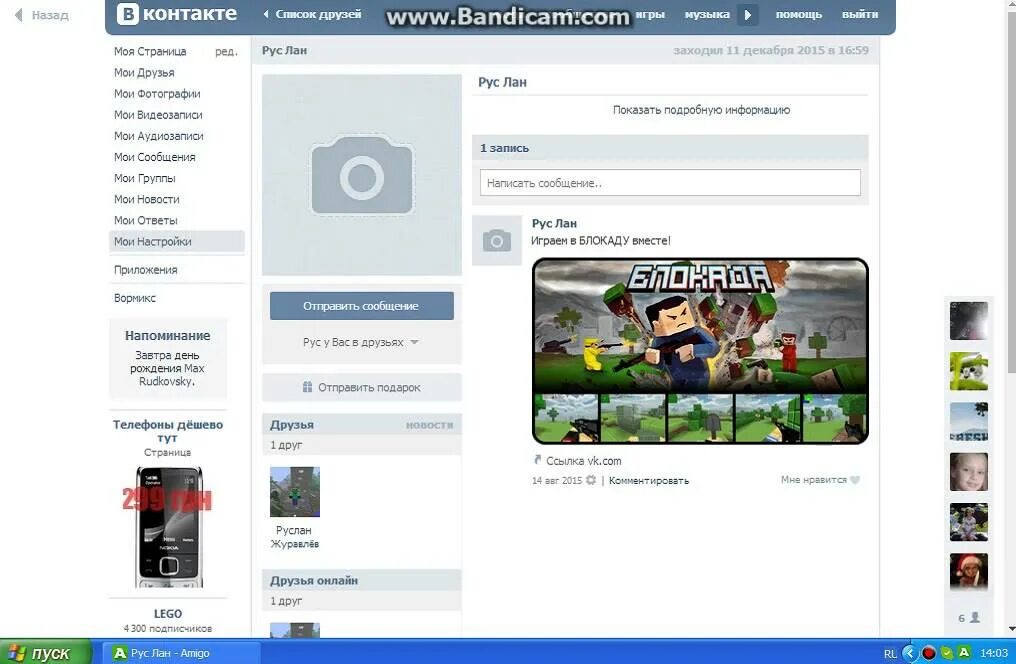Open Мои Фотографии in left menu
Image resolution: width=1016 pixels, height=664 pixels.
click(x=157, y=93)
